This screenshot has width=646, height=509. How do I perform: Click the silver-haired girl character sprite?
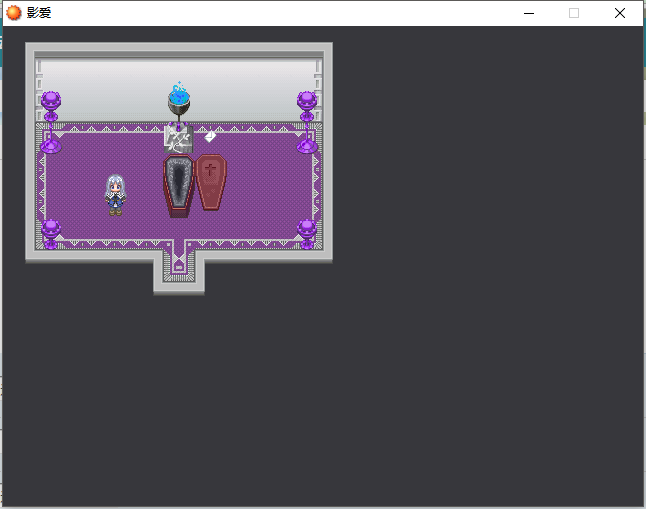[x=115, y=195]
